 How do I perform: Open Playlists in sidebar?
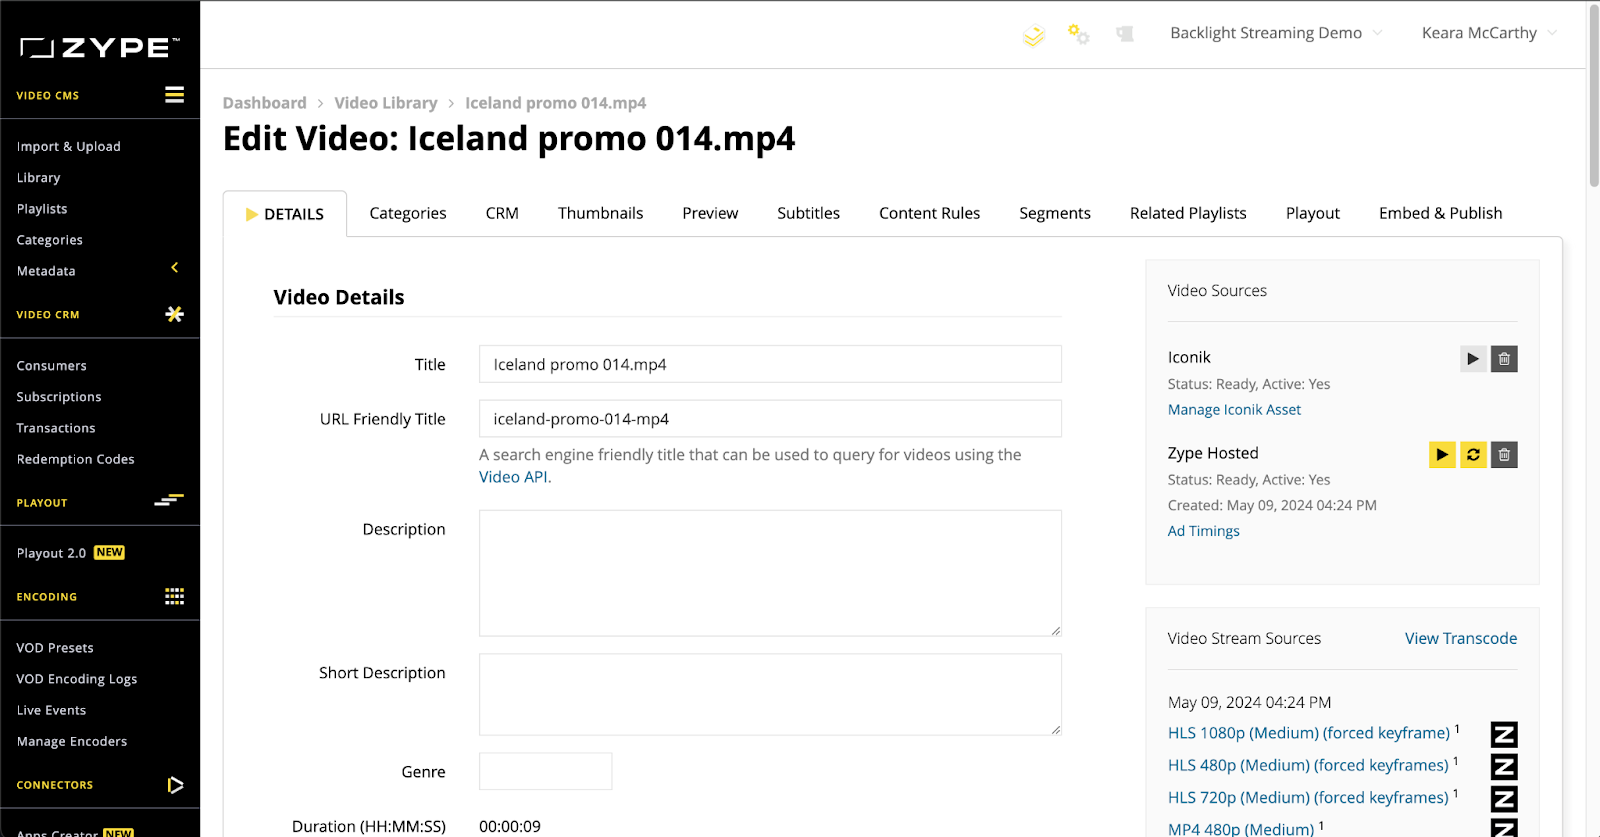tap(42, 208)
